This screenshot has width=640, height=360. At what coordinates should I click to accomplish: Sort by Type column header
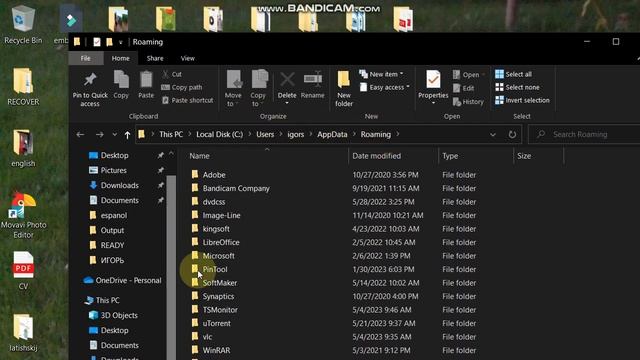[x=450, y=156]
